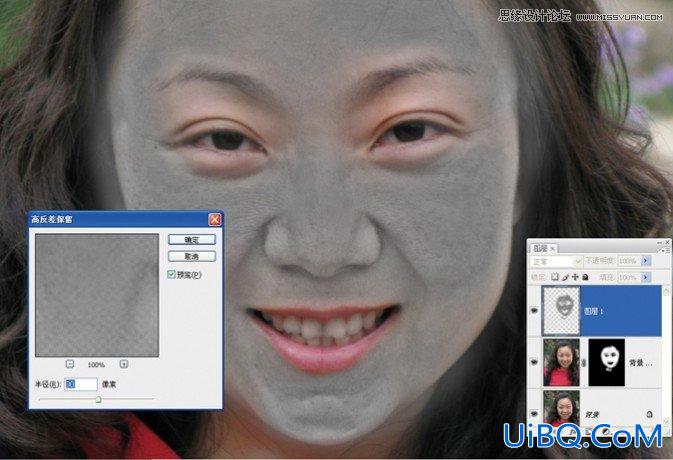Click the mask link chain icon

pyautogui.click(x=584, y=363)
